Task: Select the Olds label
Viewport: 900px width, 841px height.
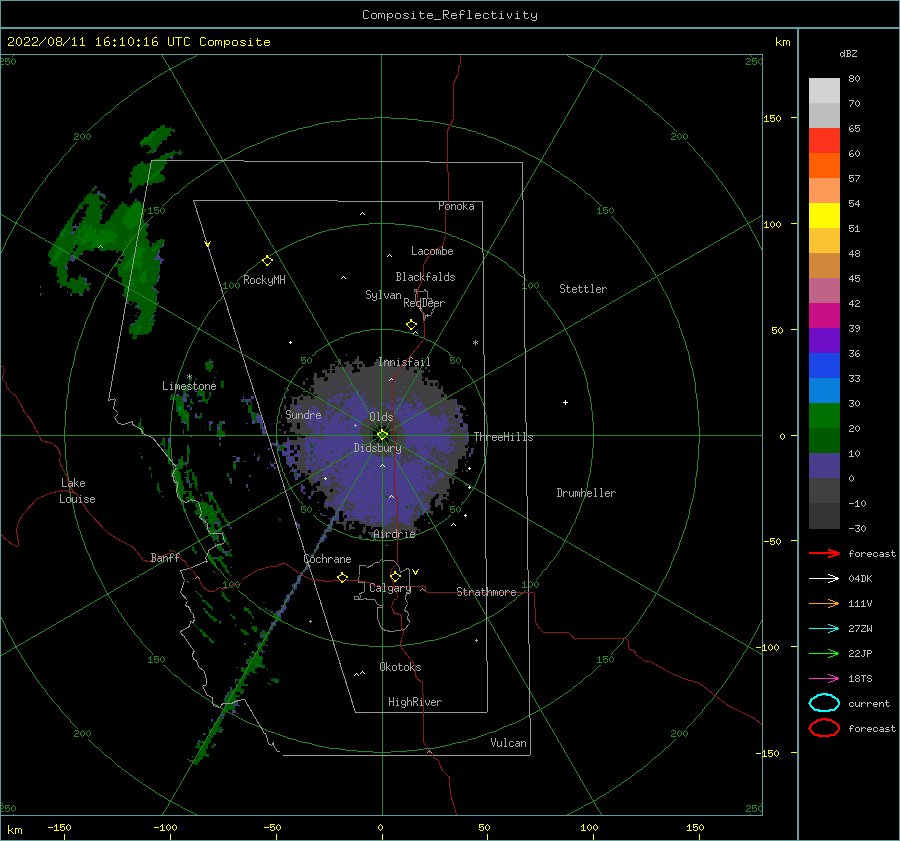Action: (381, 417)
